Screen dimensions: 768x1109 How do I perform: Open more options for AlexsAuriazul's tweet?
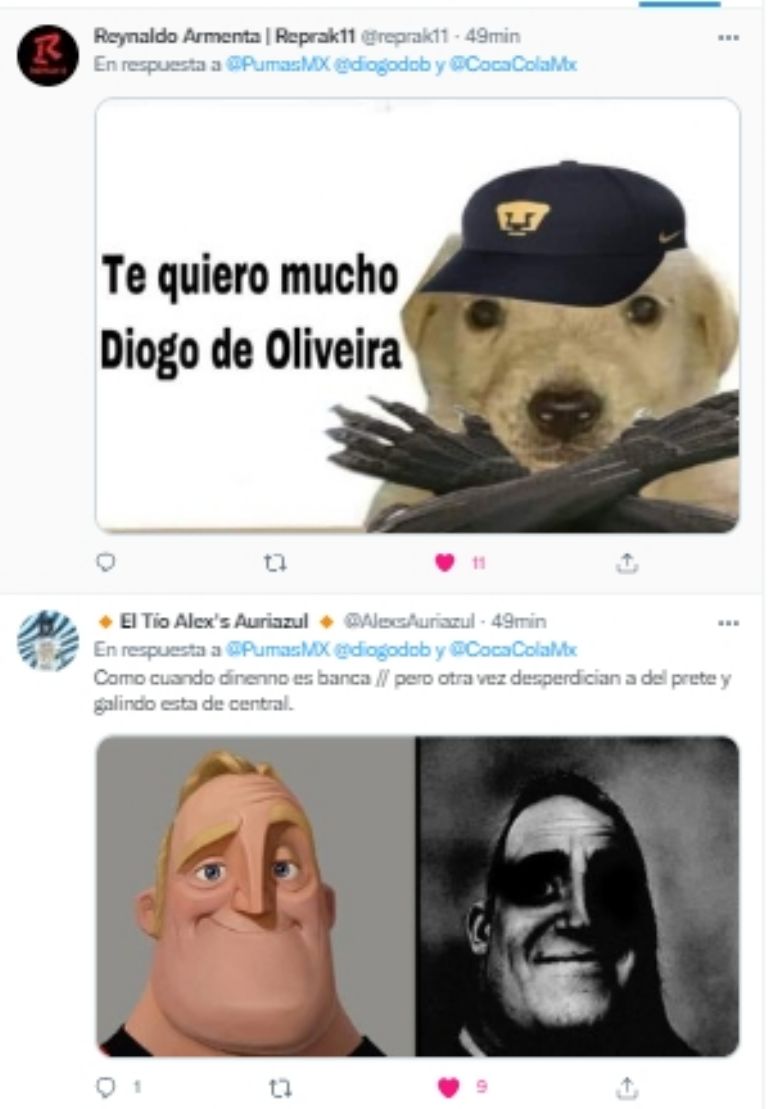[728, 623]
